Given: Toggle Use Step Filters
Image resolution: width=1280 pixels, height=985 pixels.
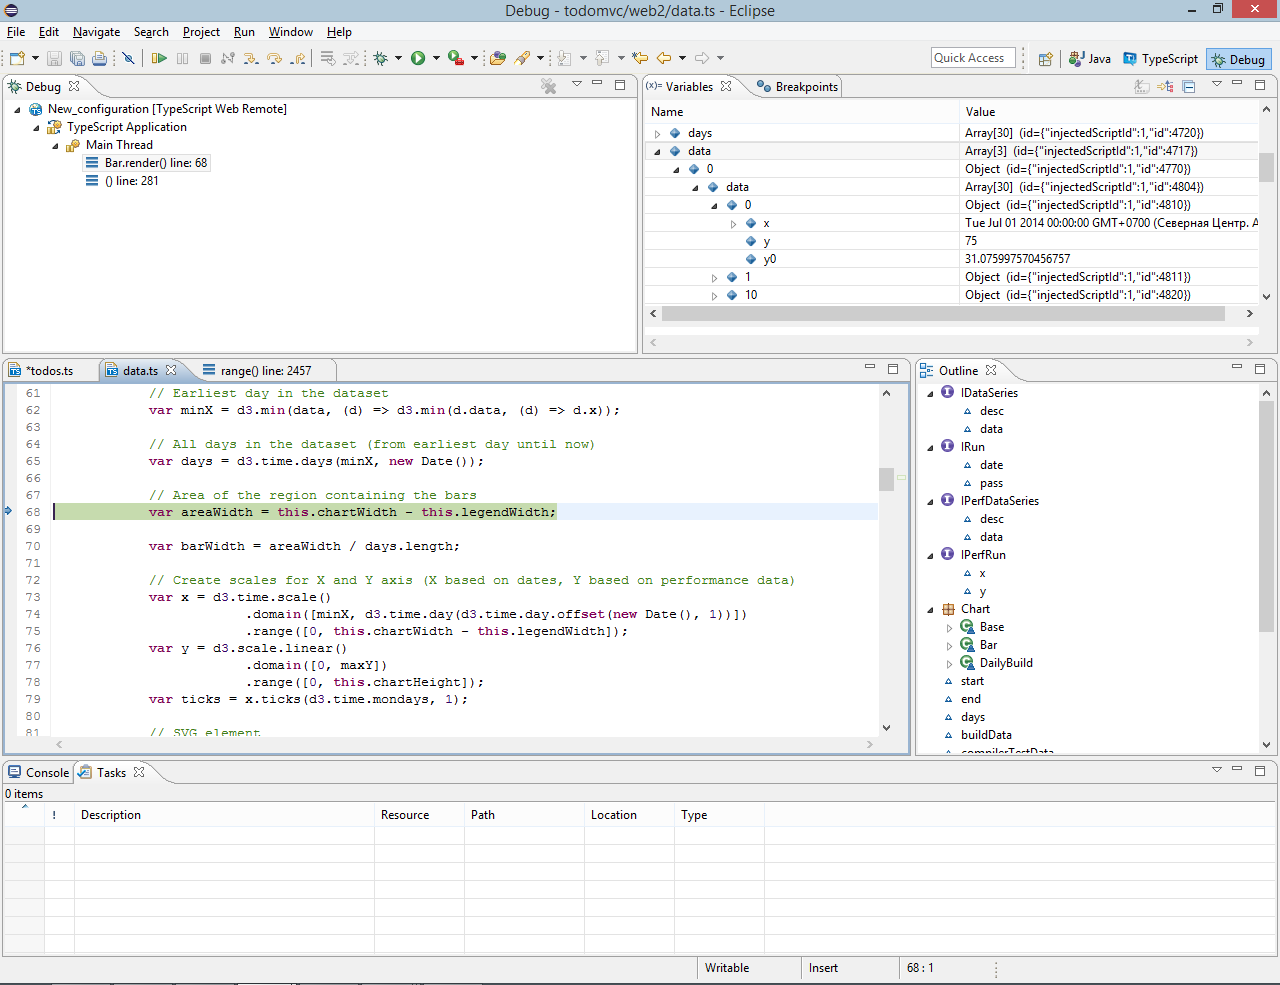Looking at the screenshot, I should point(350,58).
